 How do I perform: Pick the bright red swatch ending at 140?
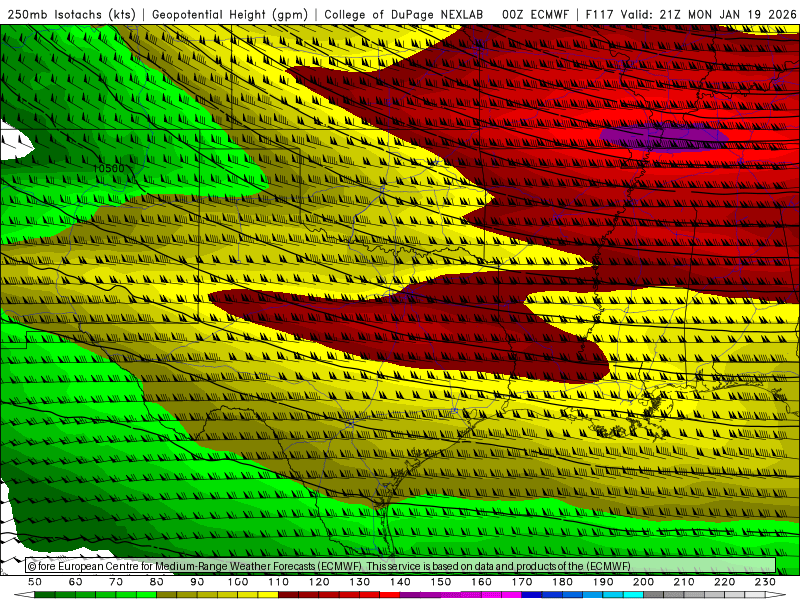390,595
